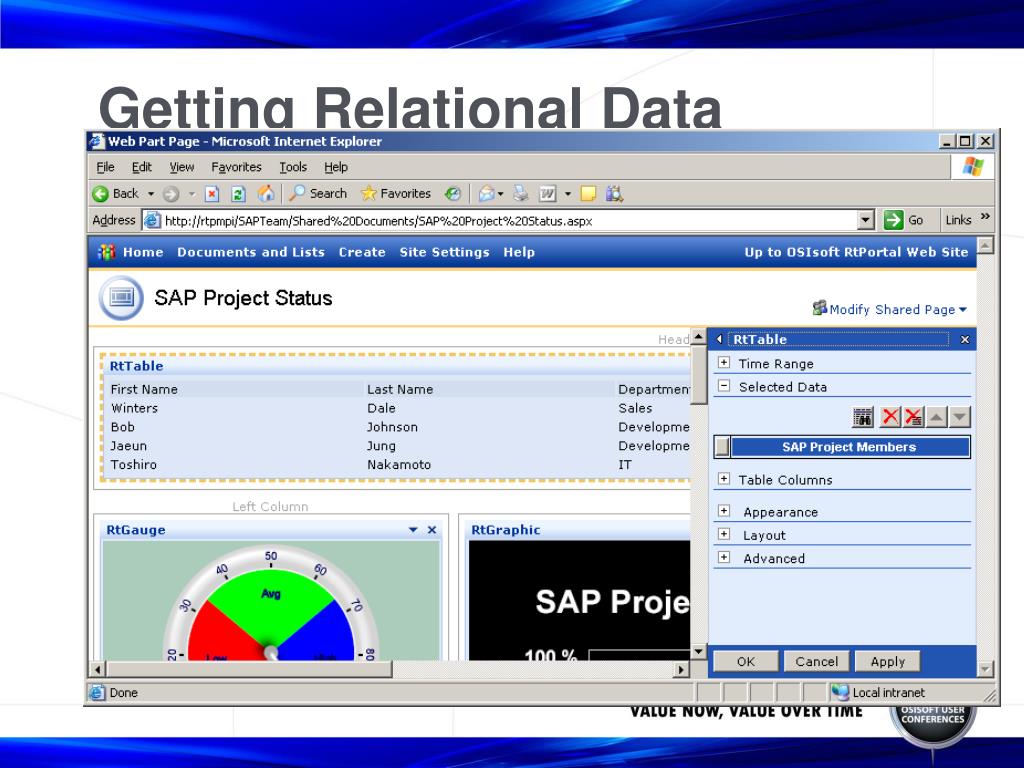Open the File menu

[105, 167]
